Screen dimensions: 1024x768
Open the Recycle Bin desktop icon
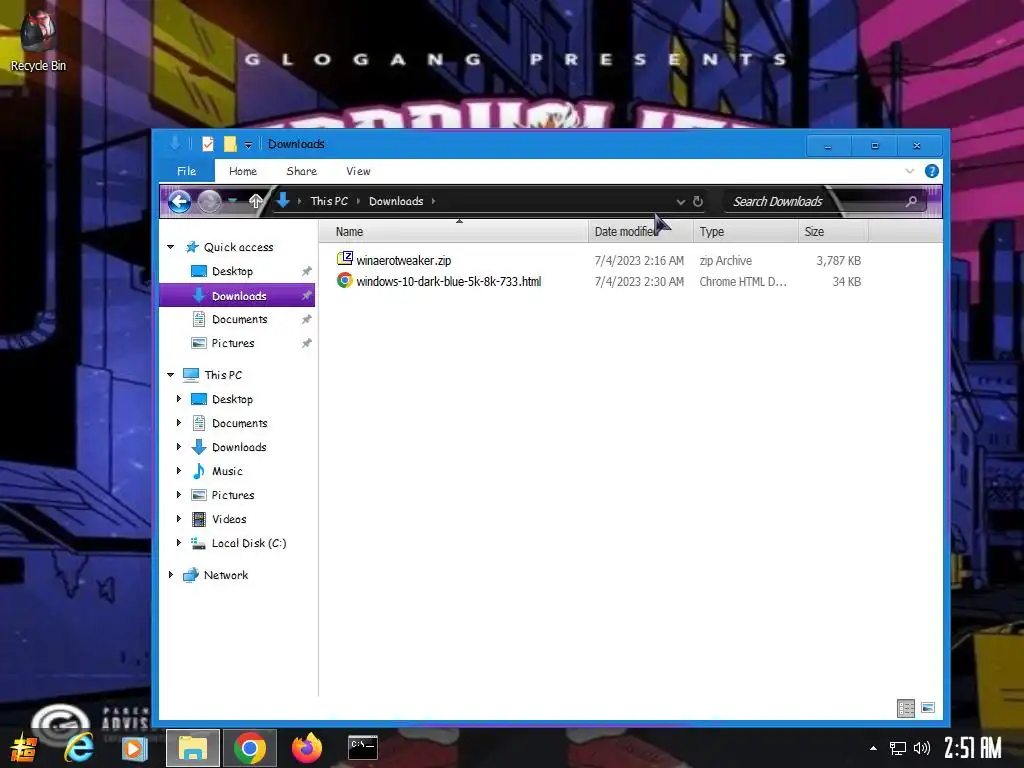(38, 40)
